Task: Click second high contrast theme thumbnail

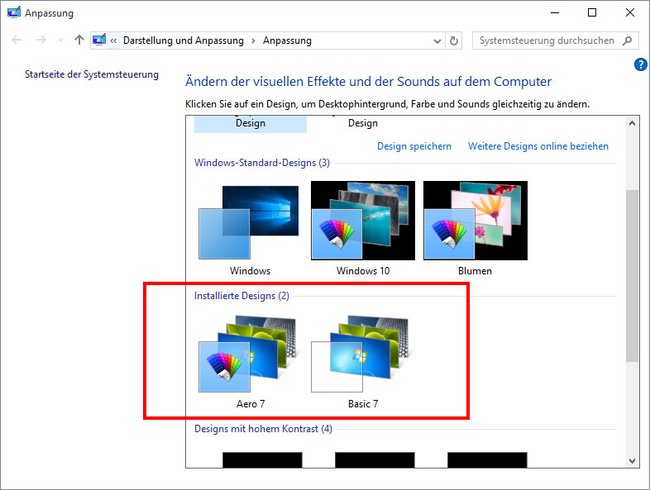Action: (x=375, y=460)
